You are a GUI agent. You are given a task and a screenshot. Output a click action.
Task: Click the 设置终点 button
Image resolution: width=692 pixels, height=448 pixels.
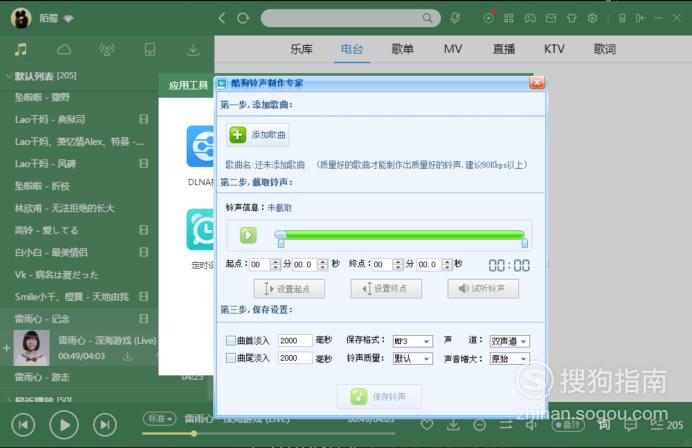pos(386,289)
